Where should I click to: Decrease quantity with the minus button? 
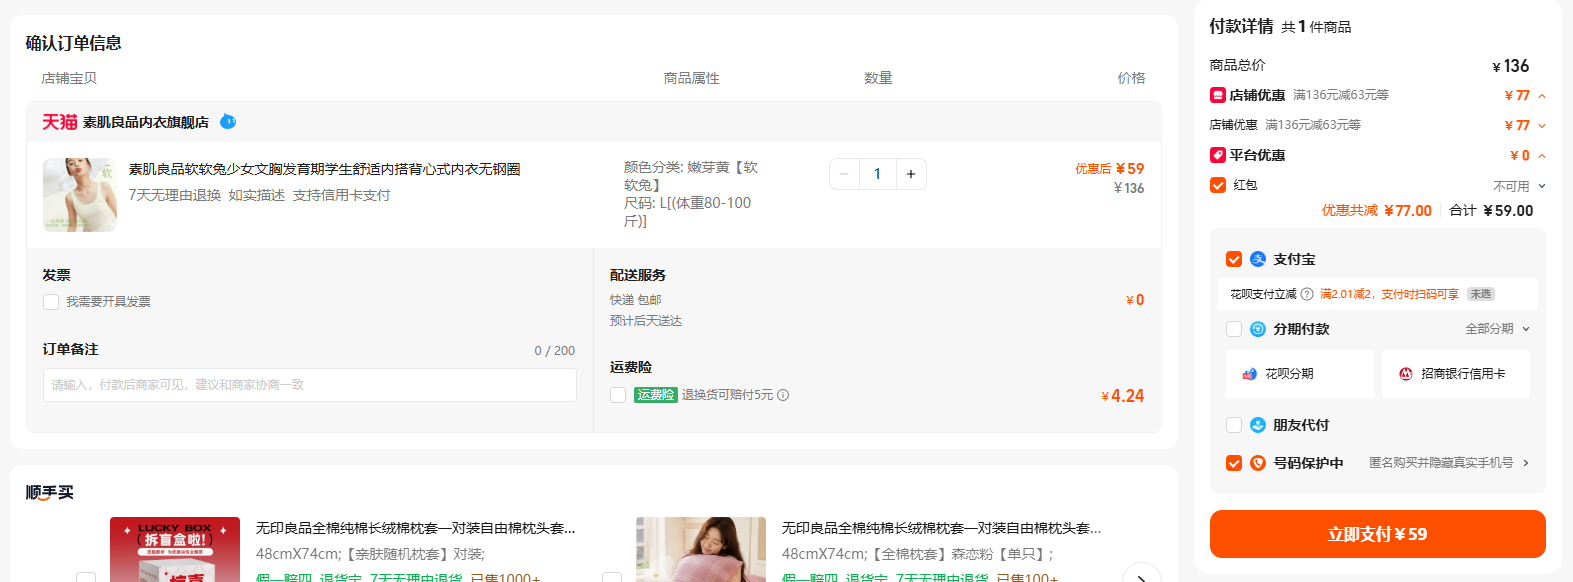[844, 174]
